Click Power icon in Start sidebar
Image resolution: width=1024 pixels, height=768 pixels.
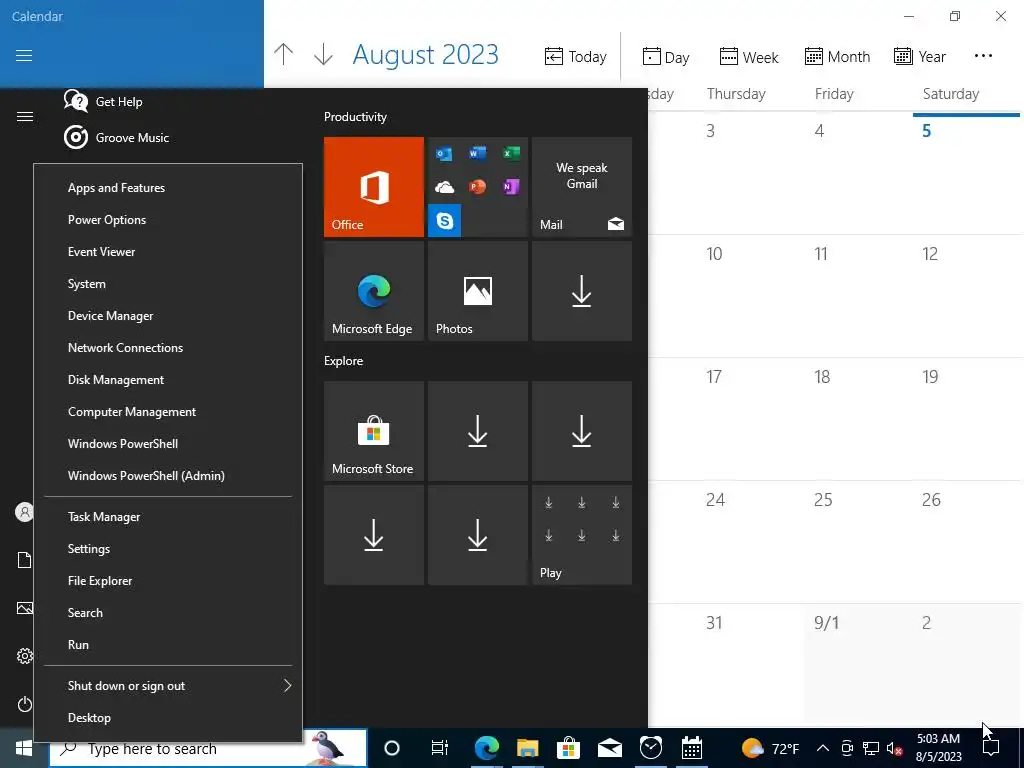click(x=25, y=704)
